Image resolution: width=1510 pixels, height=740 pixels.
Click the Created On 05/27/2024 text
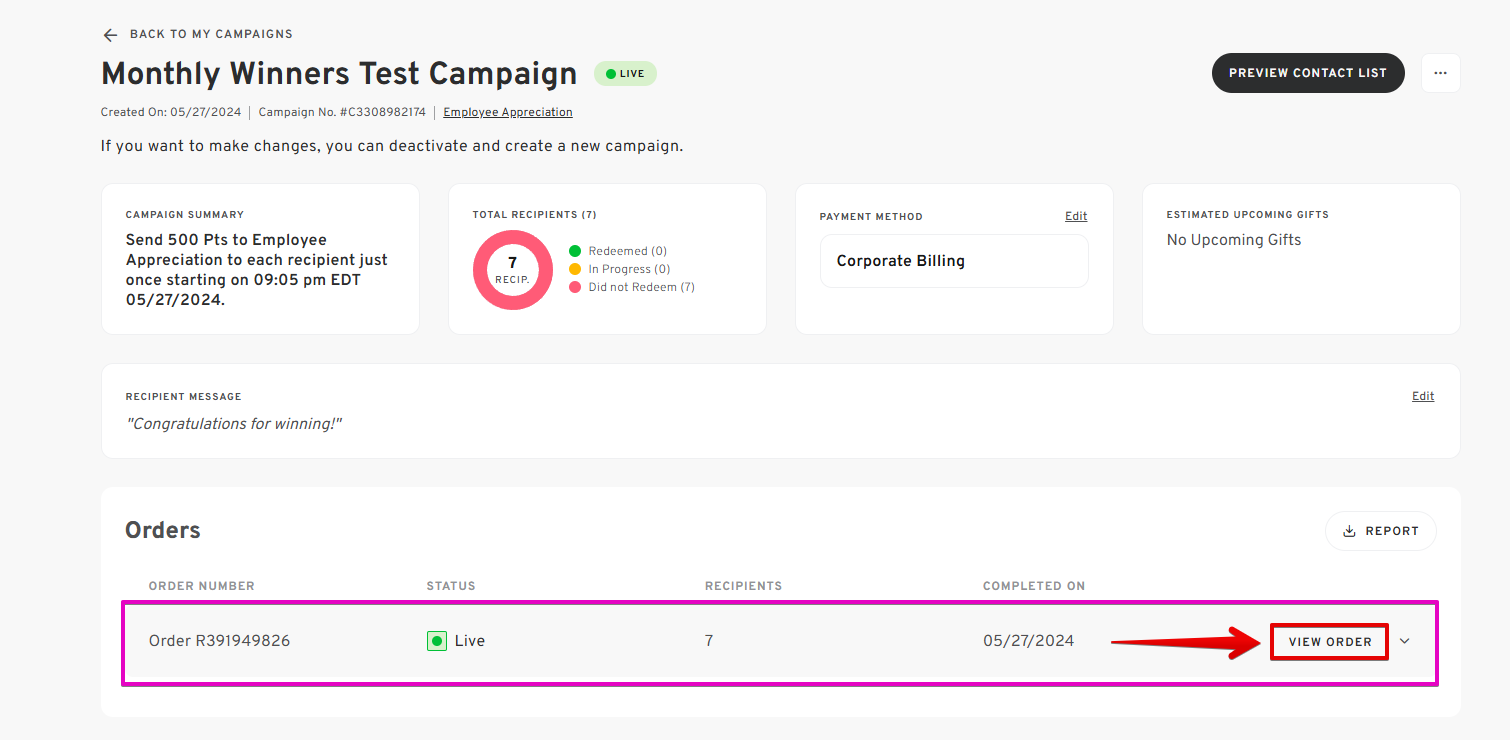(171, 112)
